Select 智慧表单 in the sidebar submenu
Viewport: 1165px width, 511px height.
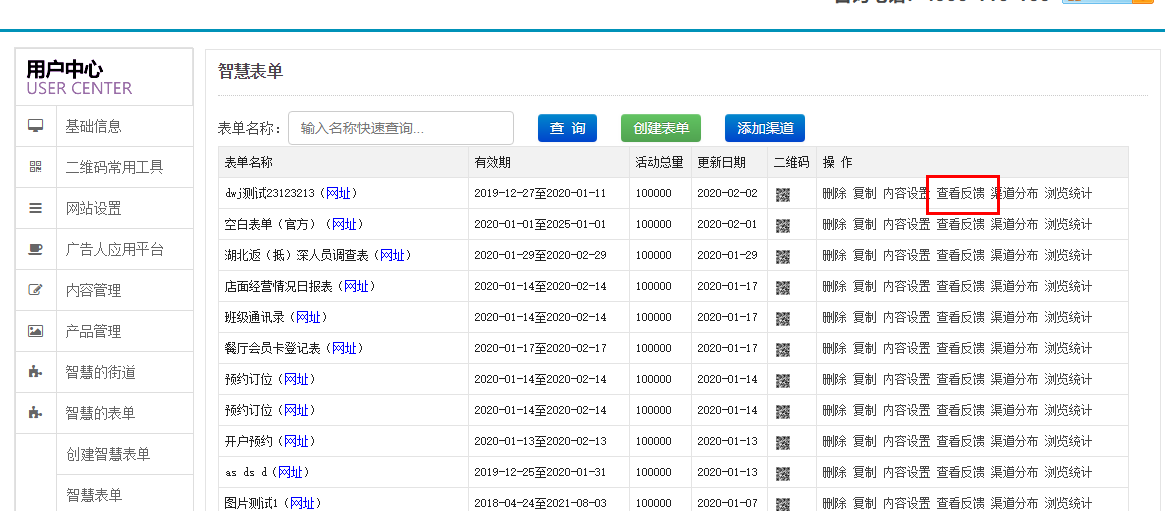[94, 495]
